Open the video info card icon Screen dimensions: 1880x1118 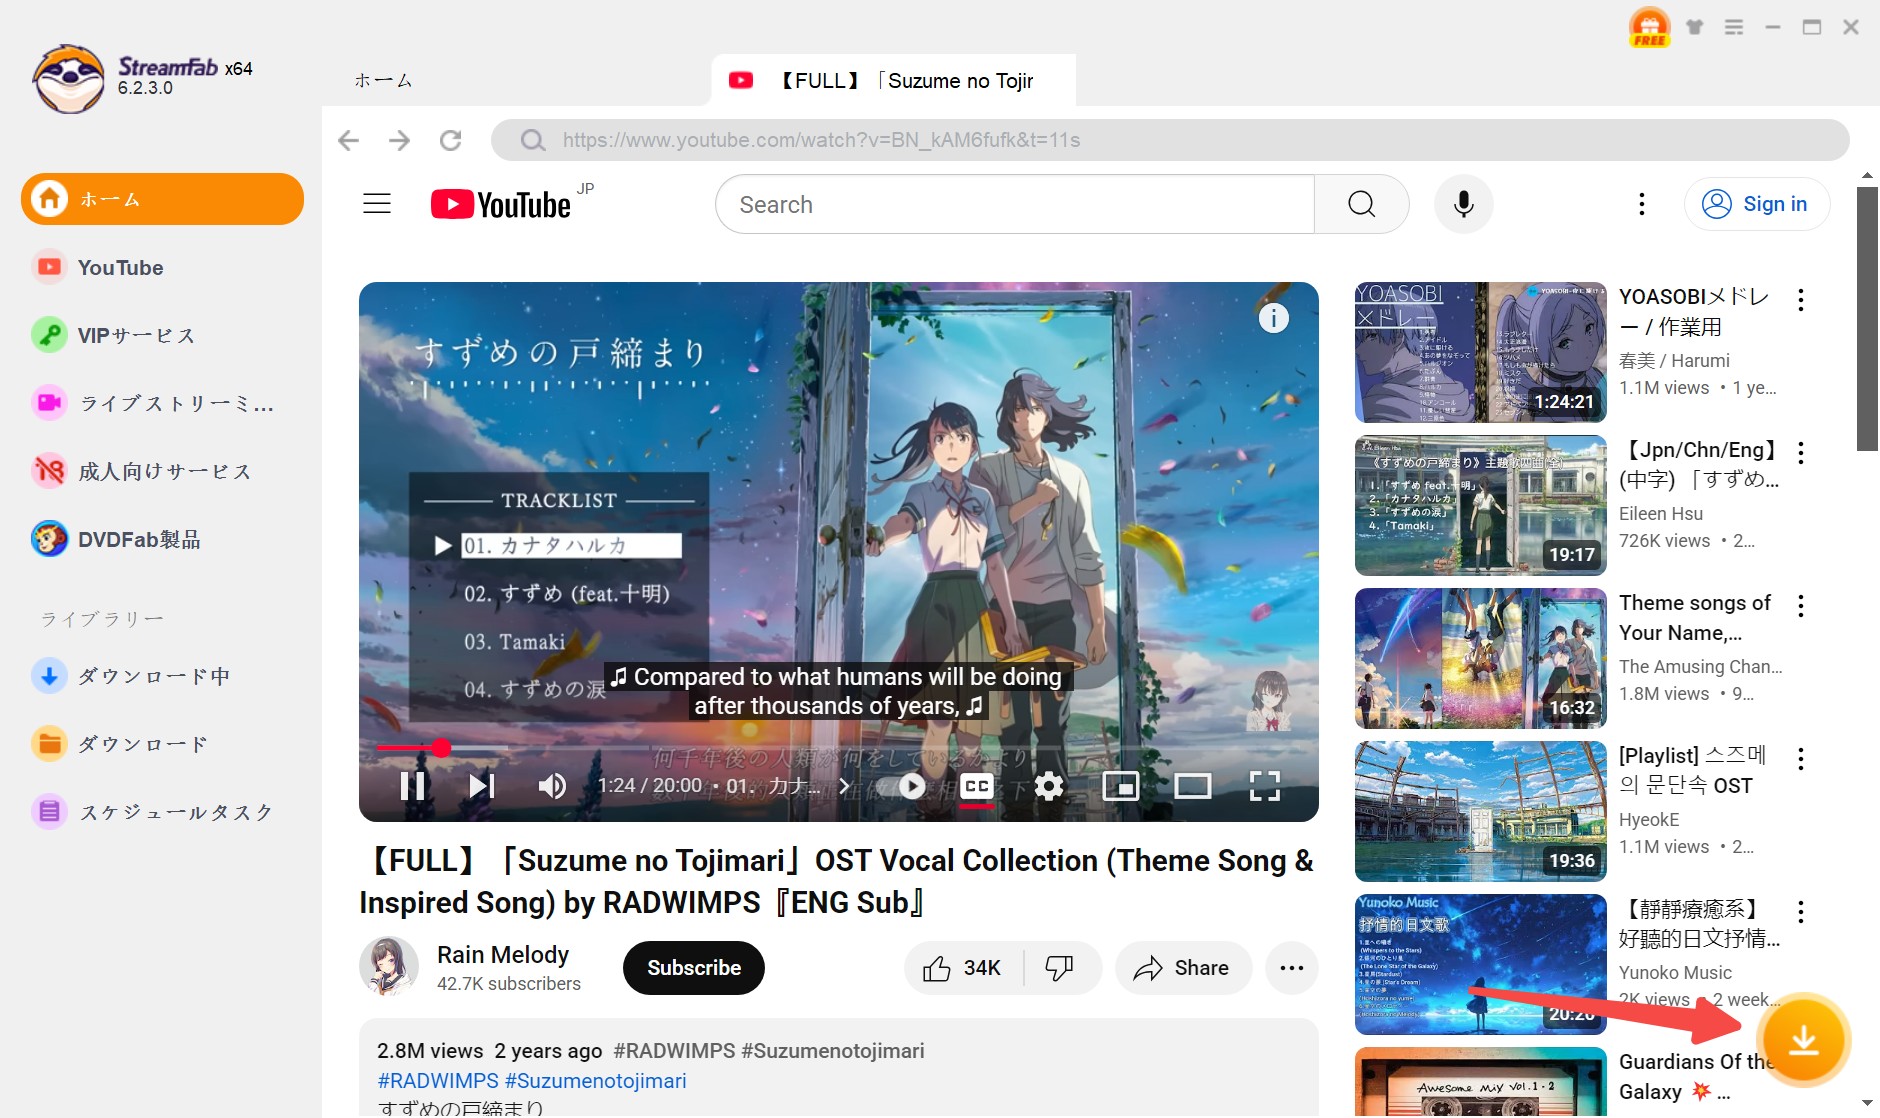(1273, 318)
